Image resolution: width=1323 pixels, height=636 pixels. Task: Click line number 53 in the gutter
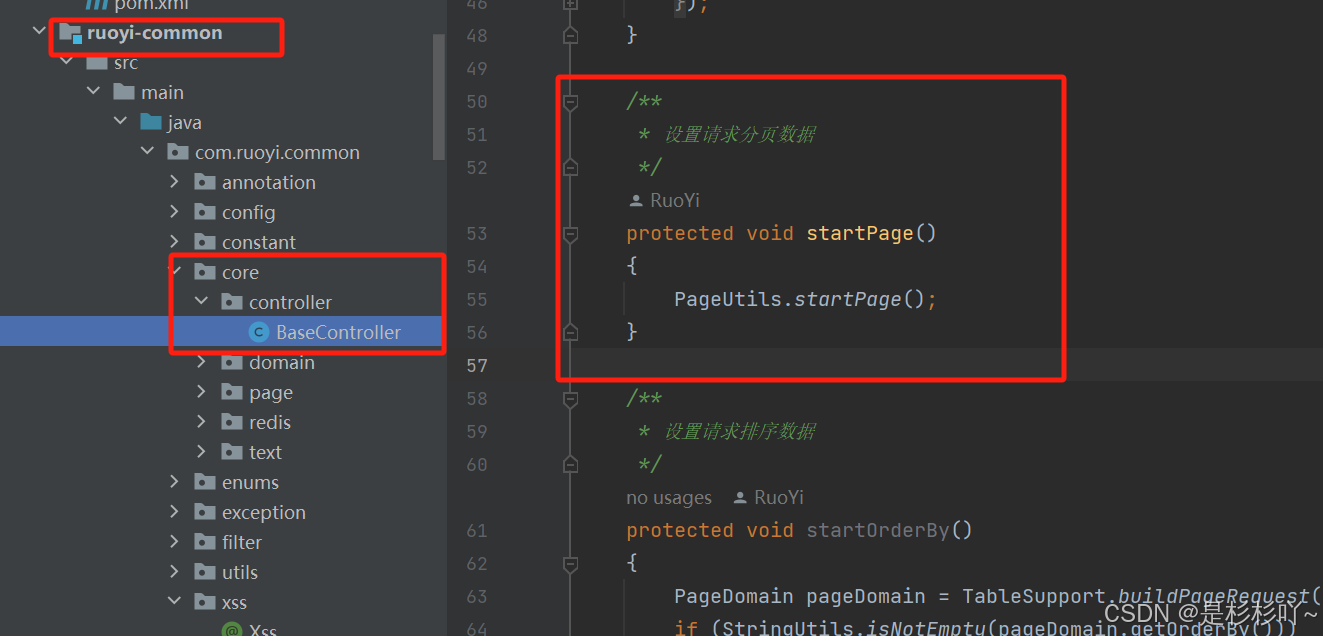click(477, 233)
